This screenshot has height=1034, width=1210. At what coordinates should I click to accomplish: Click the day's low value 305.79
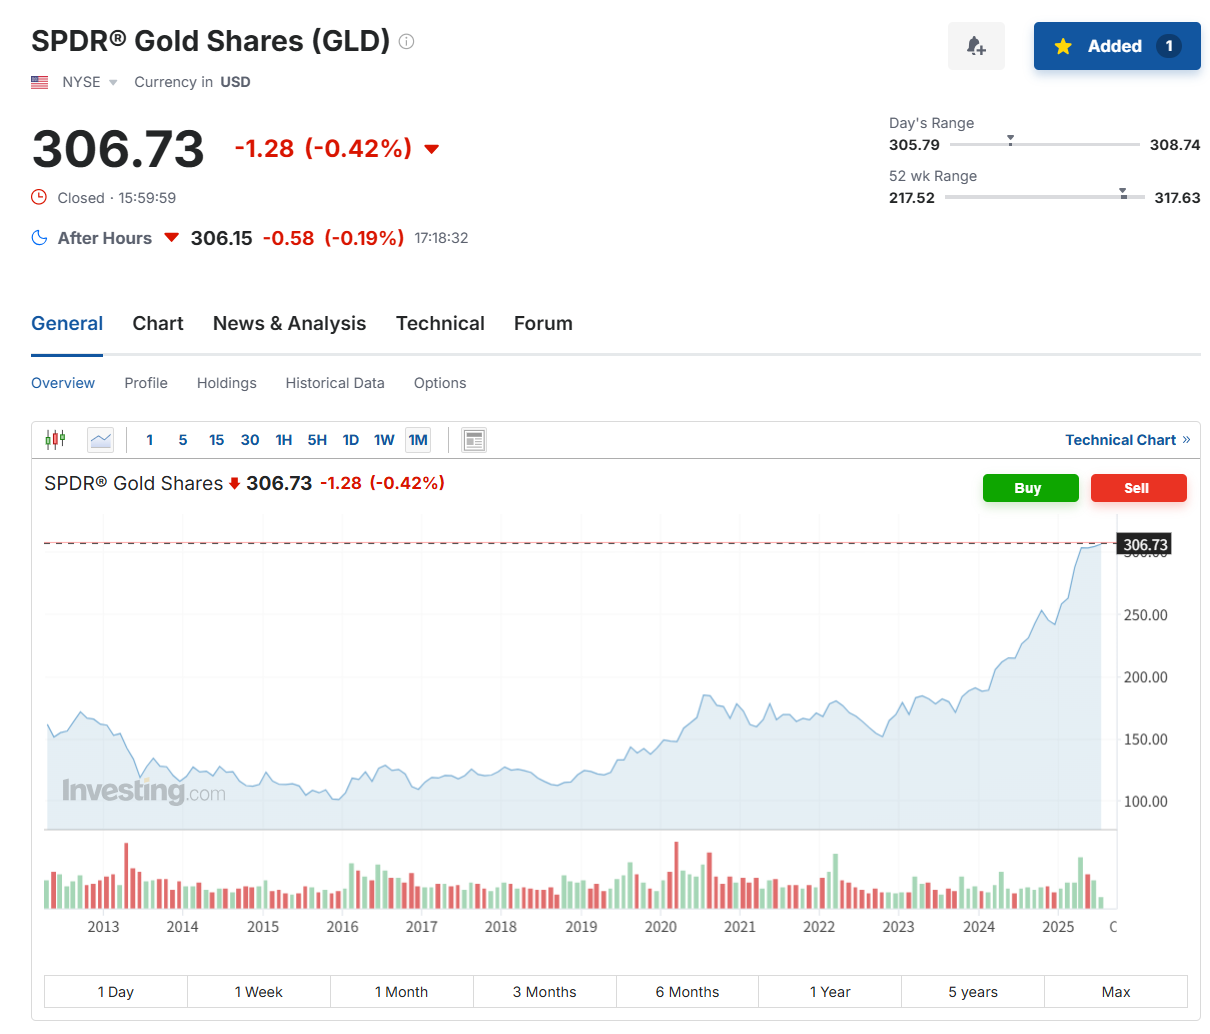tap(914, 145)
